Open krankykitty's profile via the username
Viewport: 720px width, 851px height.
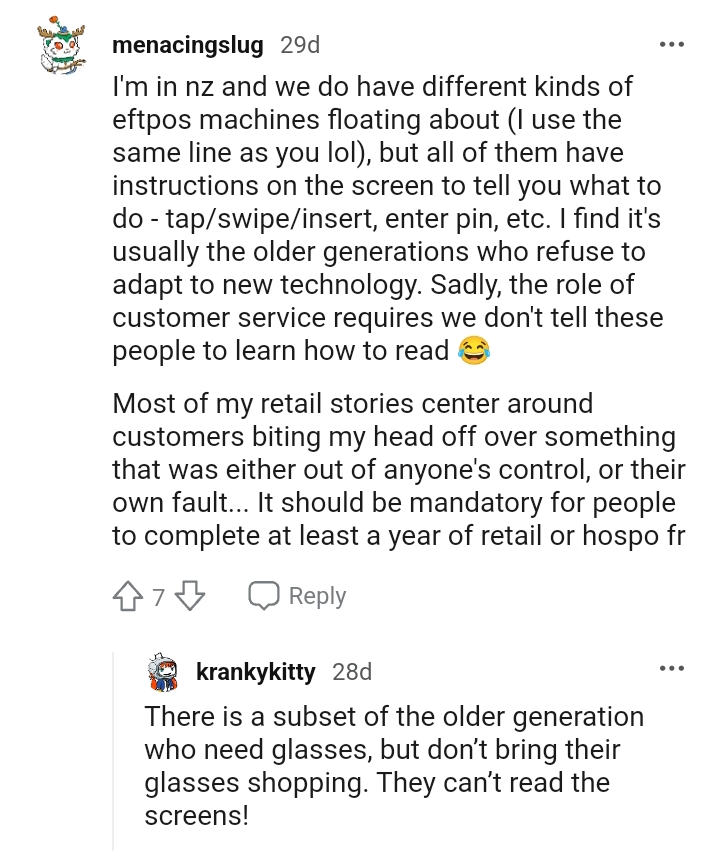(255, 672)
